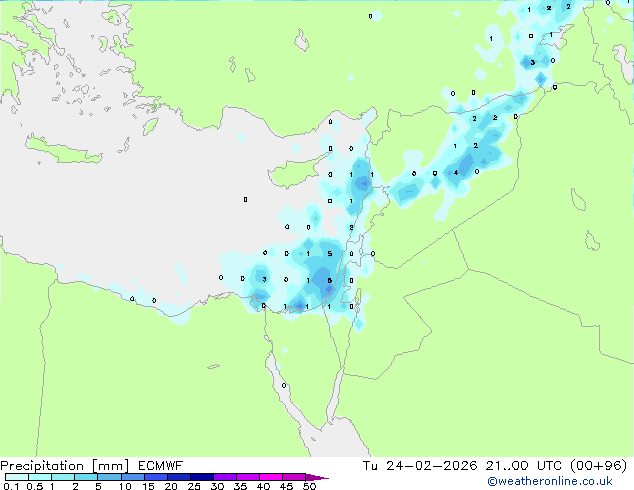This screenshot has width=634, height=490.
Task: Click the 1–2 mm legend swatch
Action: tap(63, 477)
